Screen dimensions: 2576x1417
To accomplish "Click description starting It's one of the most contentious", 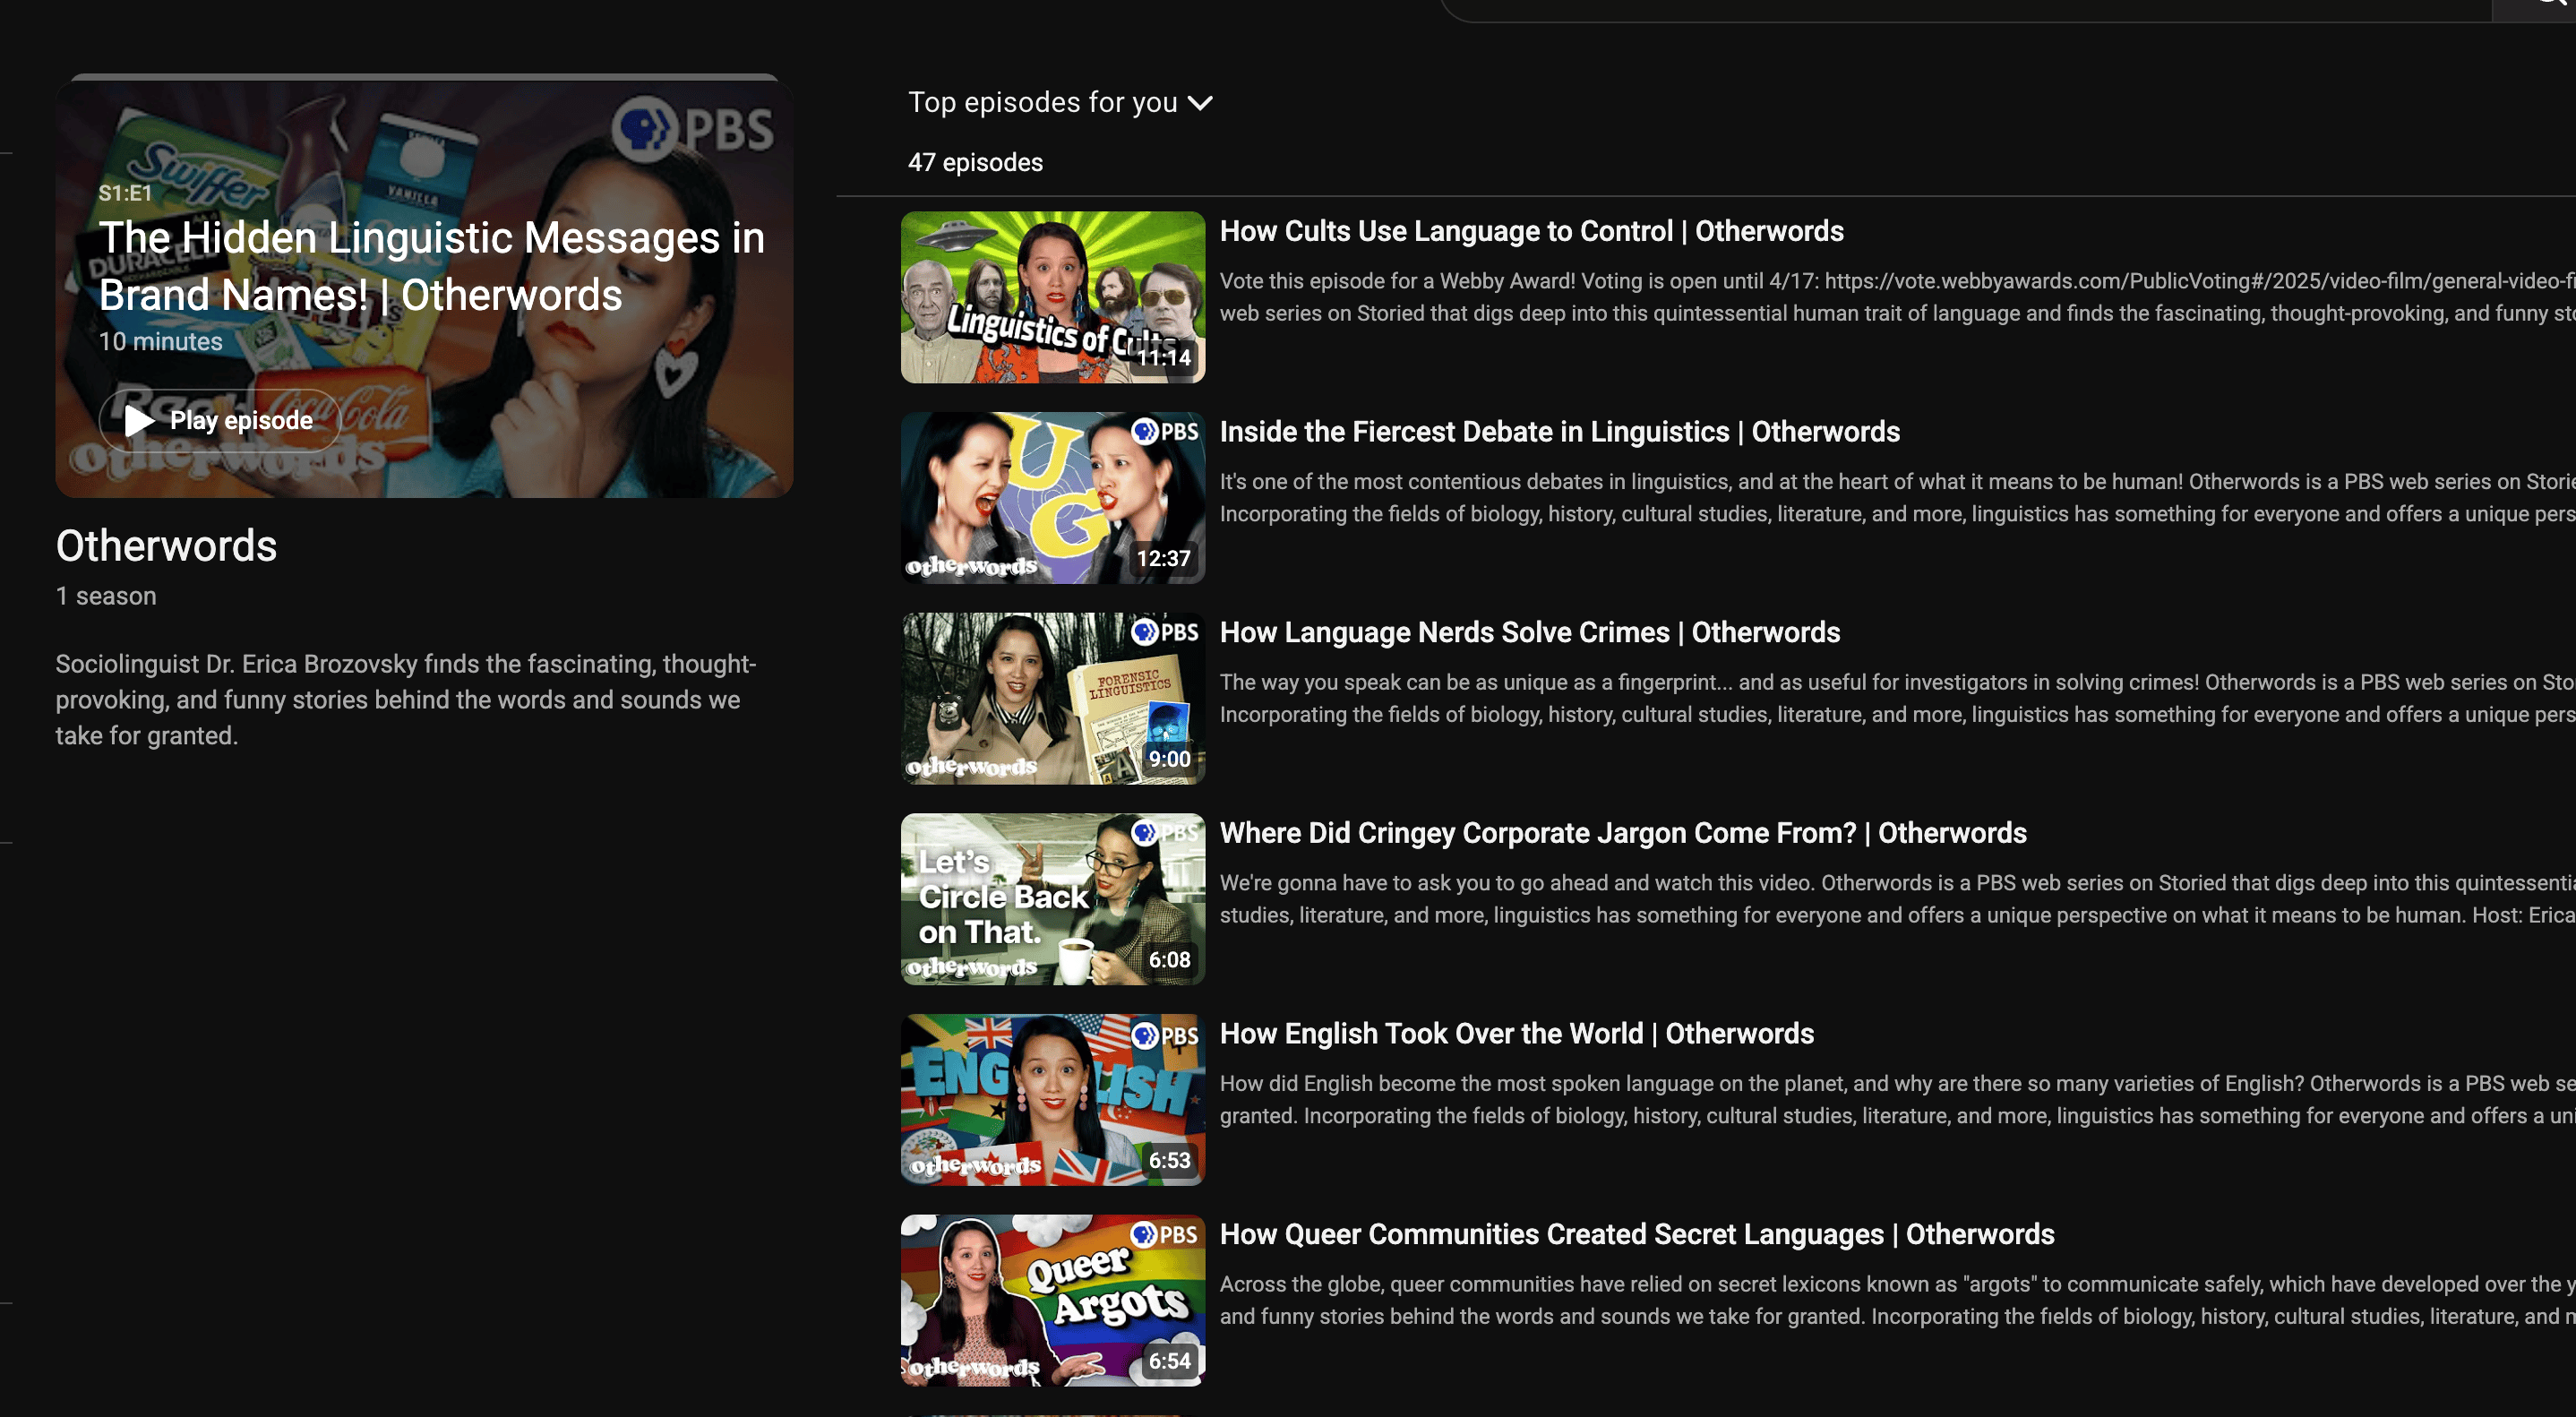I will coord(1897,498).
